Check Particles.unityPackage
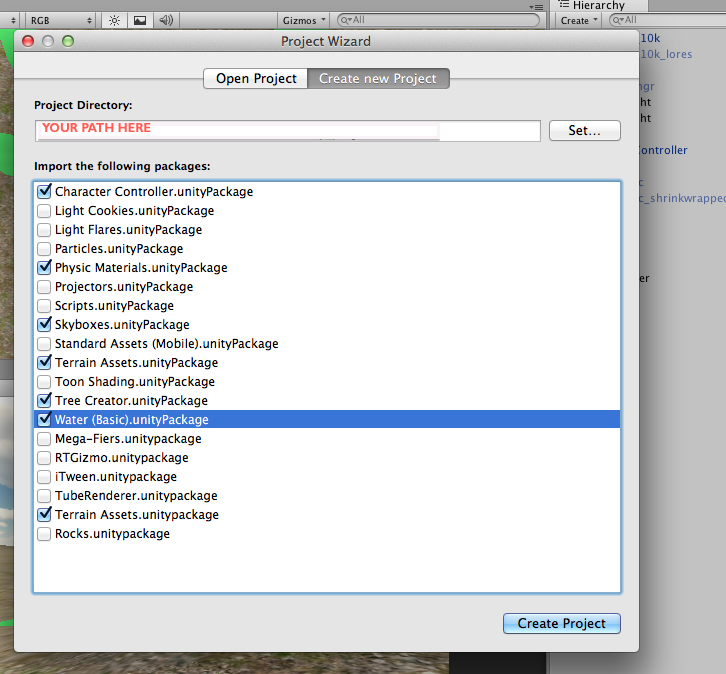 pos(44,249)
